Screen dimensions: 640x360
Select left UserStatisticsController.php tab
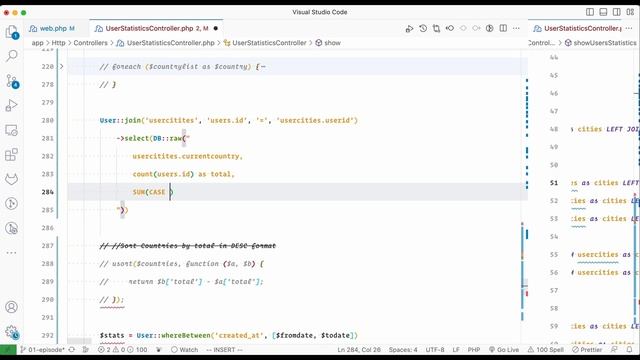click(x=156, y=29)
